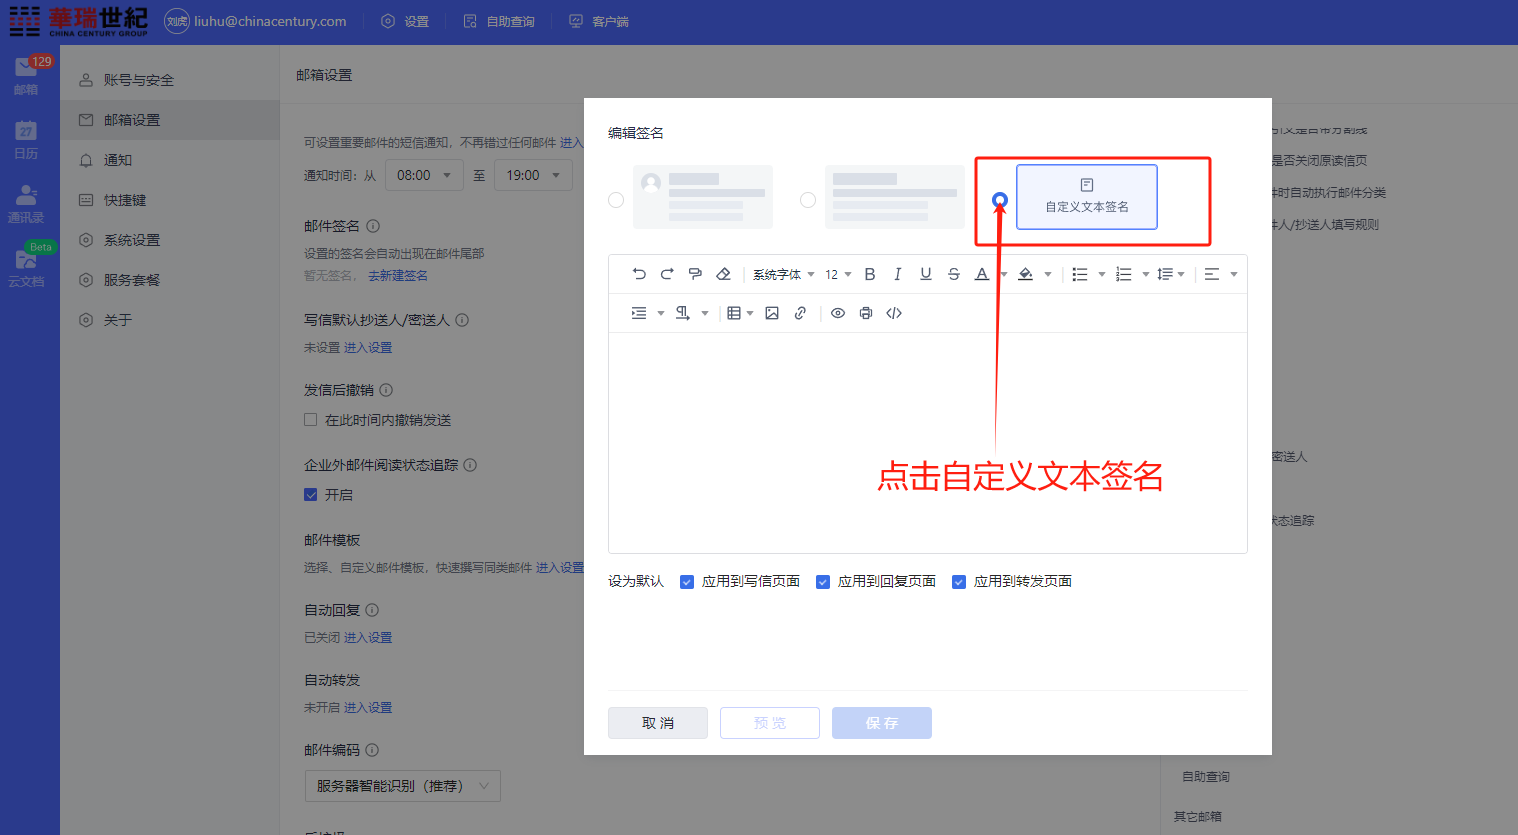
Task: Open 服务套餐 settings menu item
Action: [x=170, y=280]
